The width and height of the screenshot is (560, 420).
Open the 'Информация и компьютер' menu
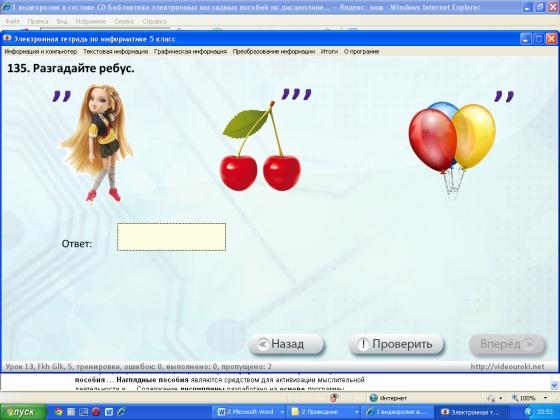(x=41, y=51)
